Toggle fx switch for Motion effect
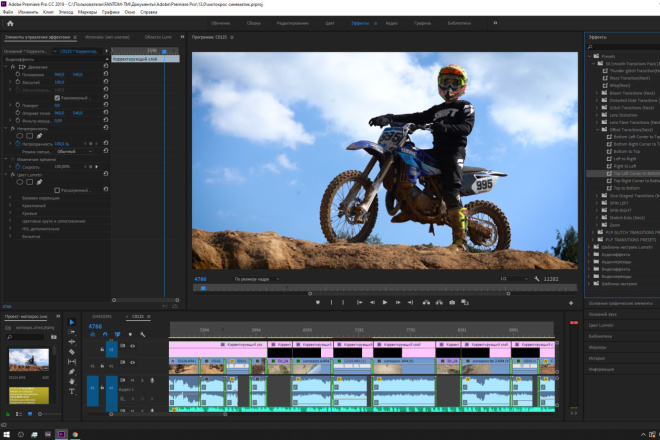The image size is (660, 440). pyautogui.click(x=13, y=67)
